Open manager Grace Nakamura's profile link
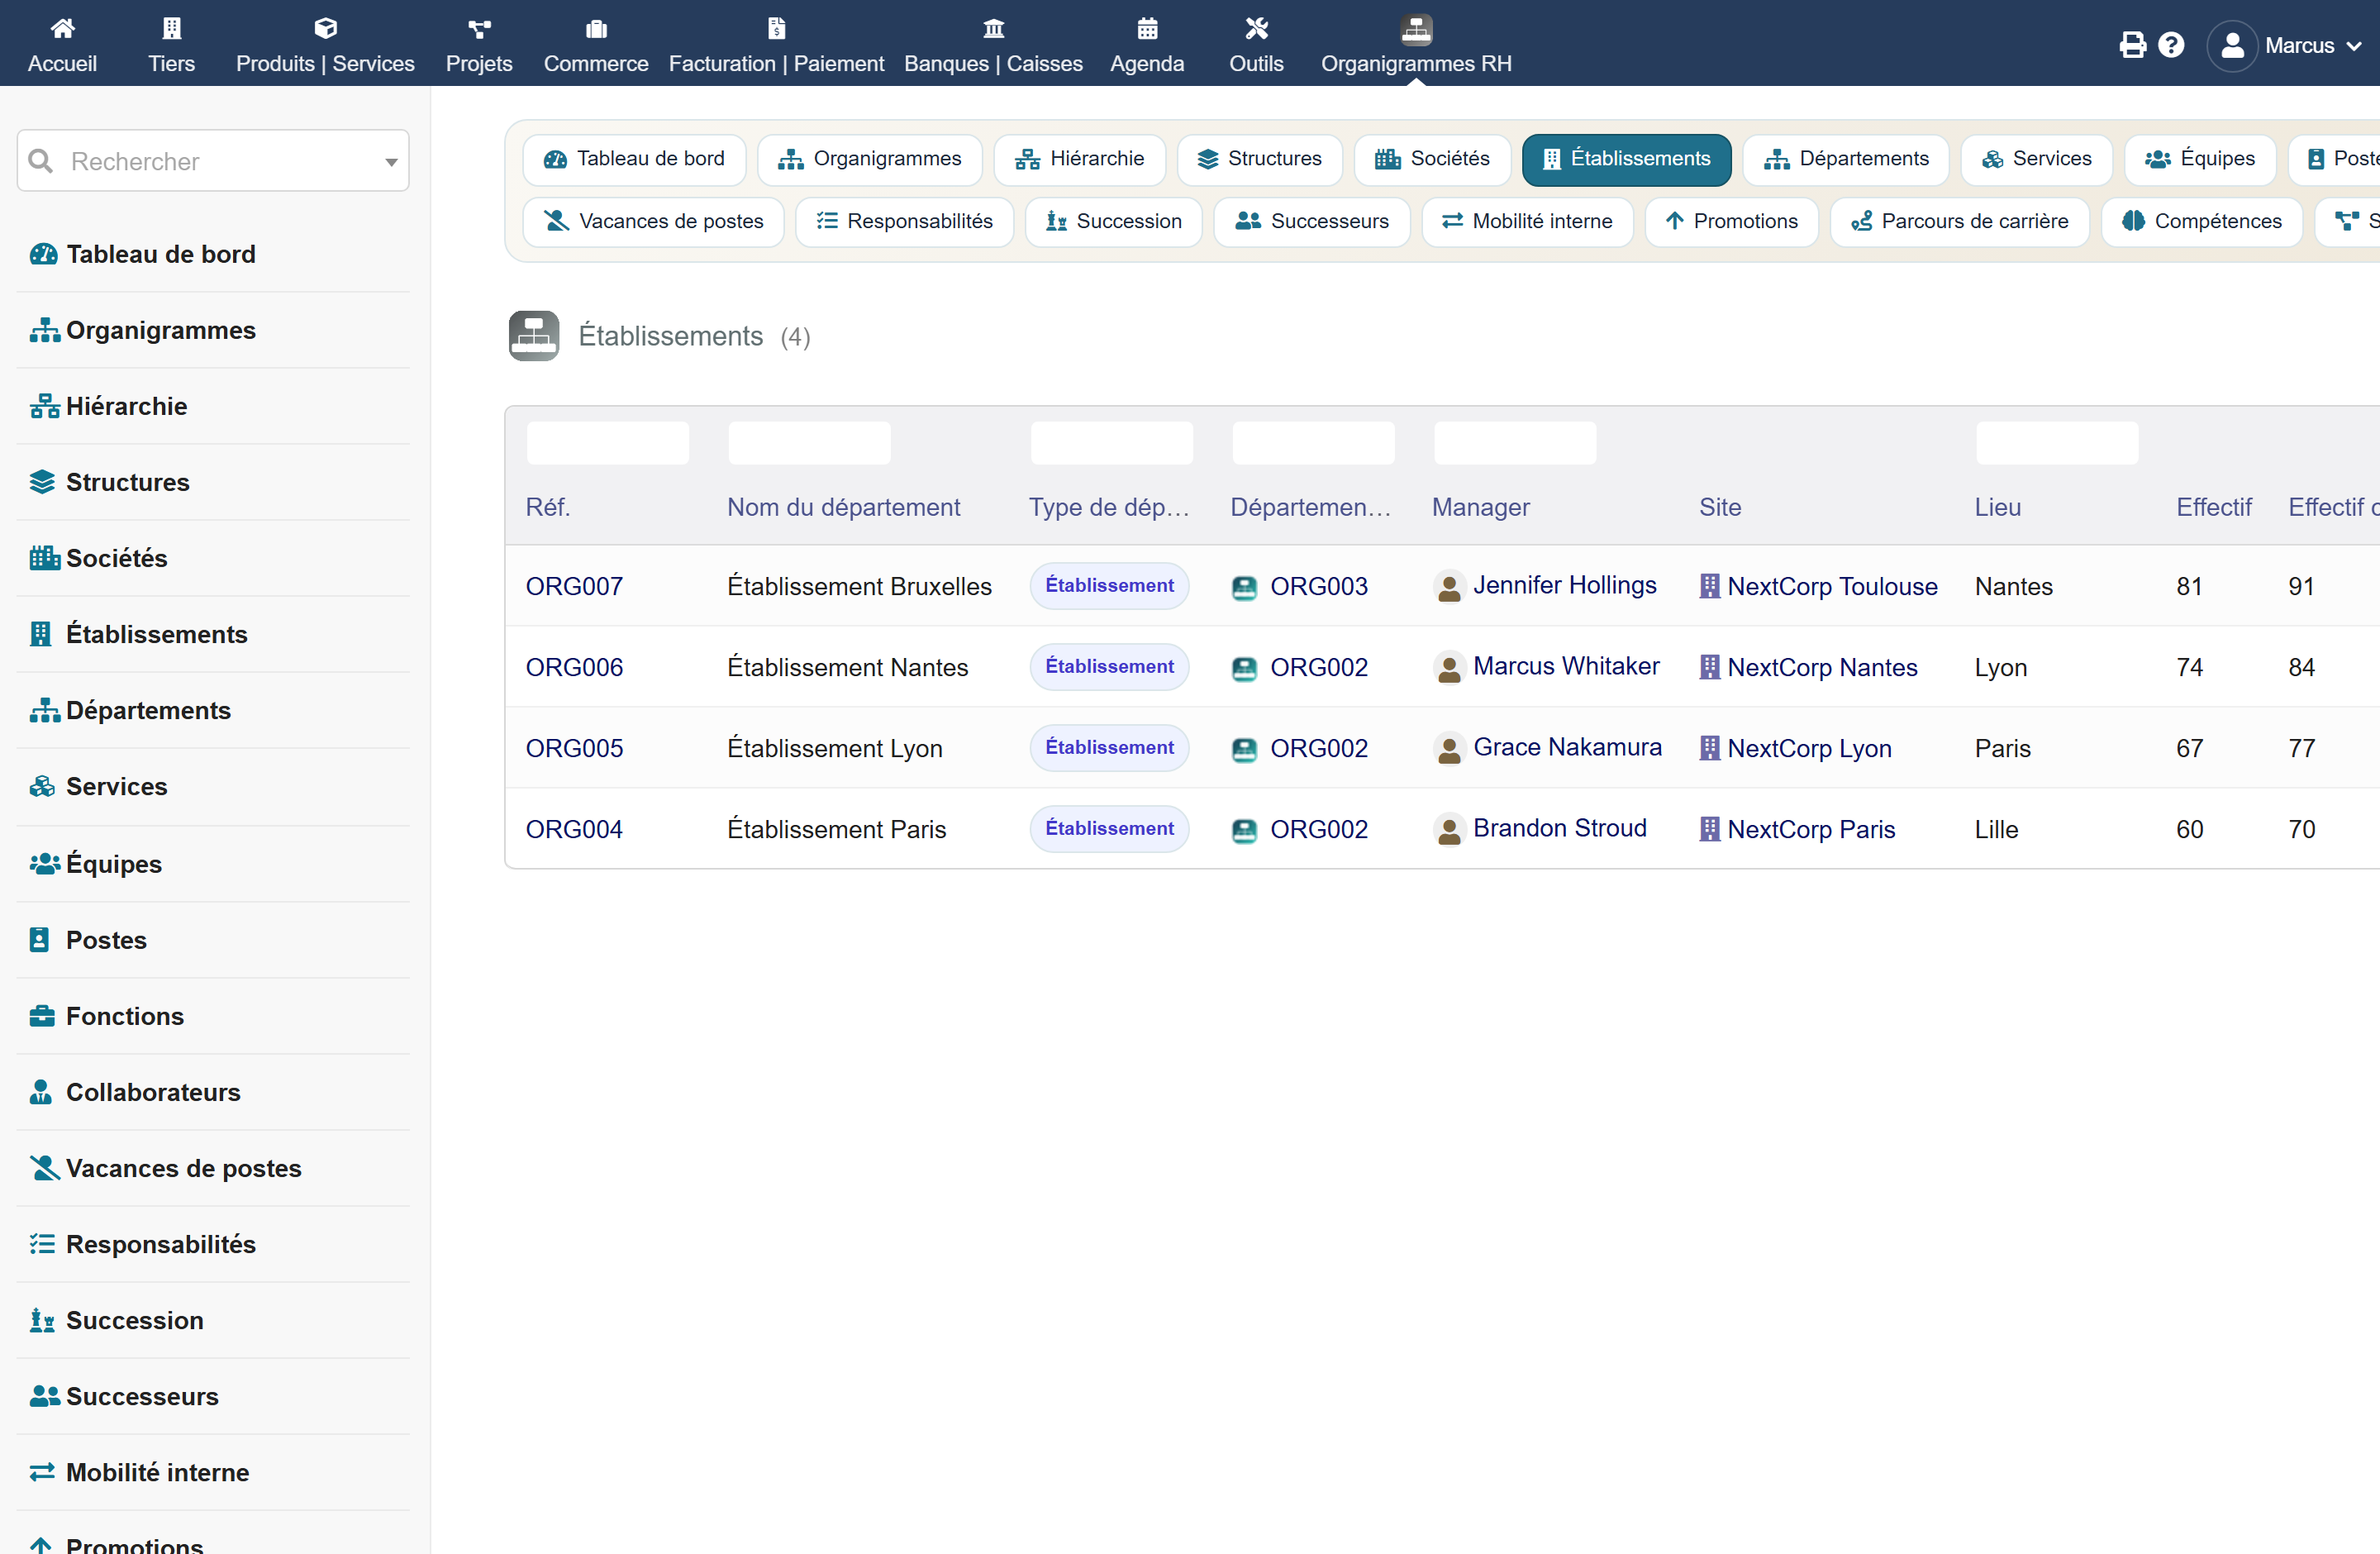 (1567, 747)
